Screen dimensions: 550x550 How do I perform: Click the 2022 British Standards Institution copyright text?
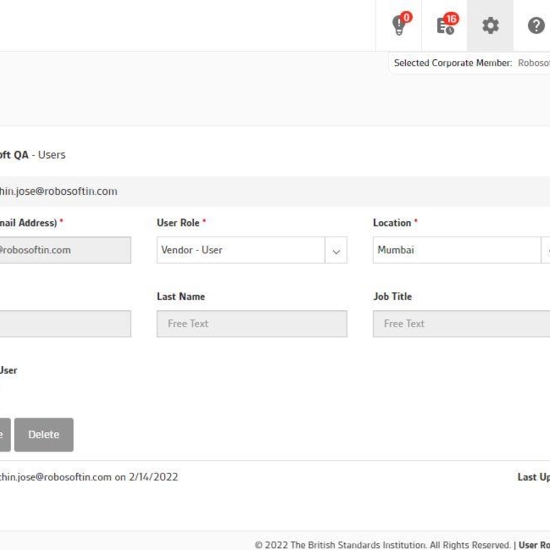[x=382, y=545]
